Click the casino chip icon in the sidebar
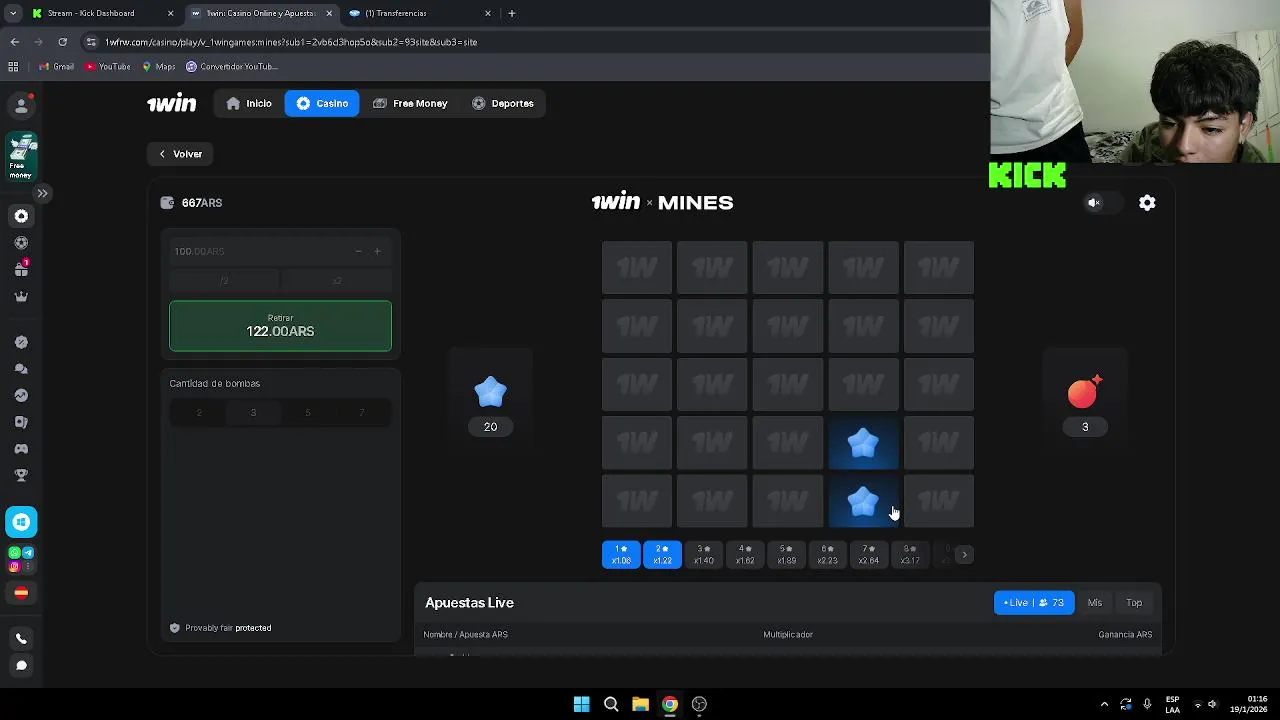The height and width of the screenshot is (720, 1280). 21,216
